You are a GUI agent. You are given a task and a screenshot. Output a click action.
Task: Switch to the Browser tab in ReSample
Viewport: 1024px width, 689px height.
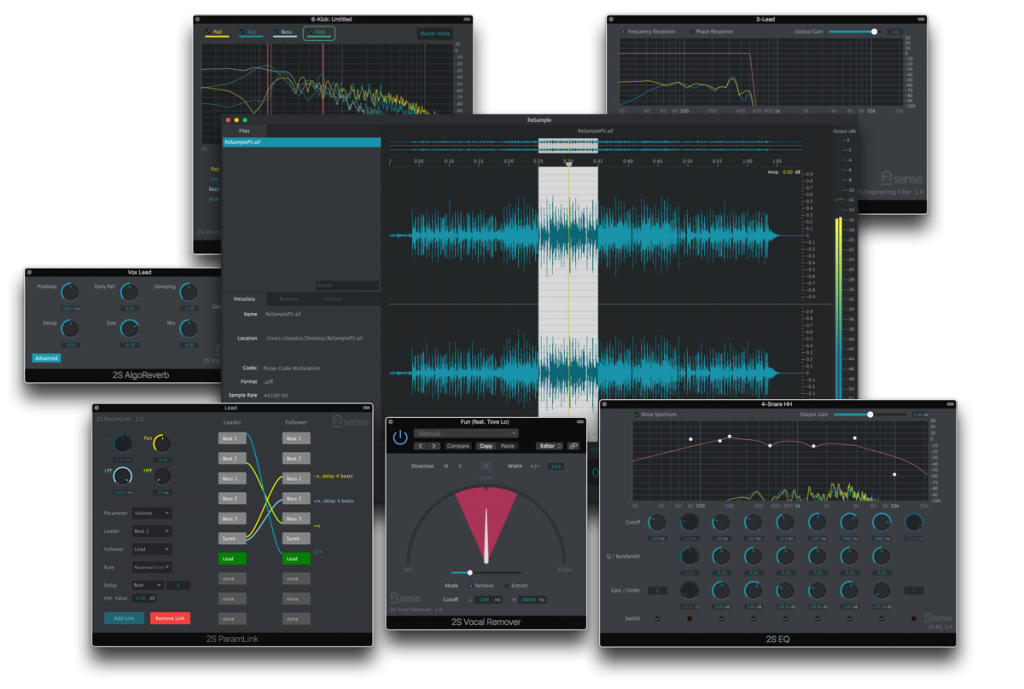click(x=289, y=299)
